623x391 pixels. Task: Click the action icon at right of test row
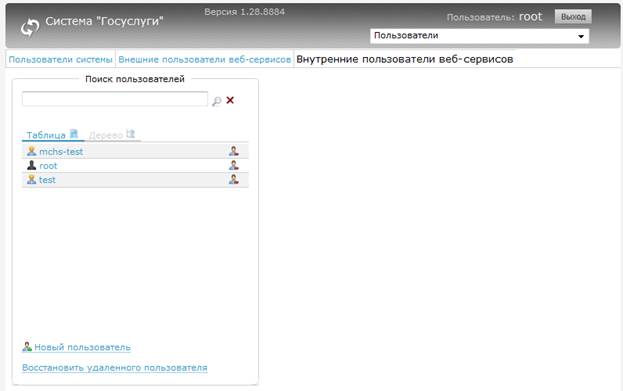(234, 179)
